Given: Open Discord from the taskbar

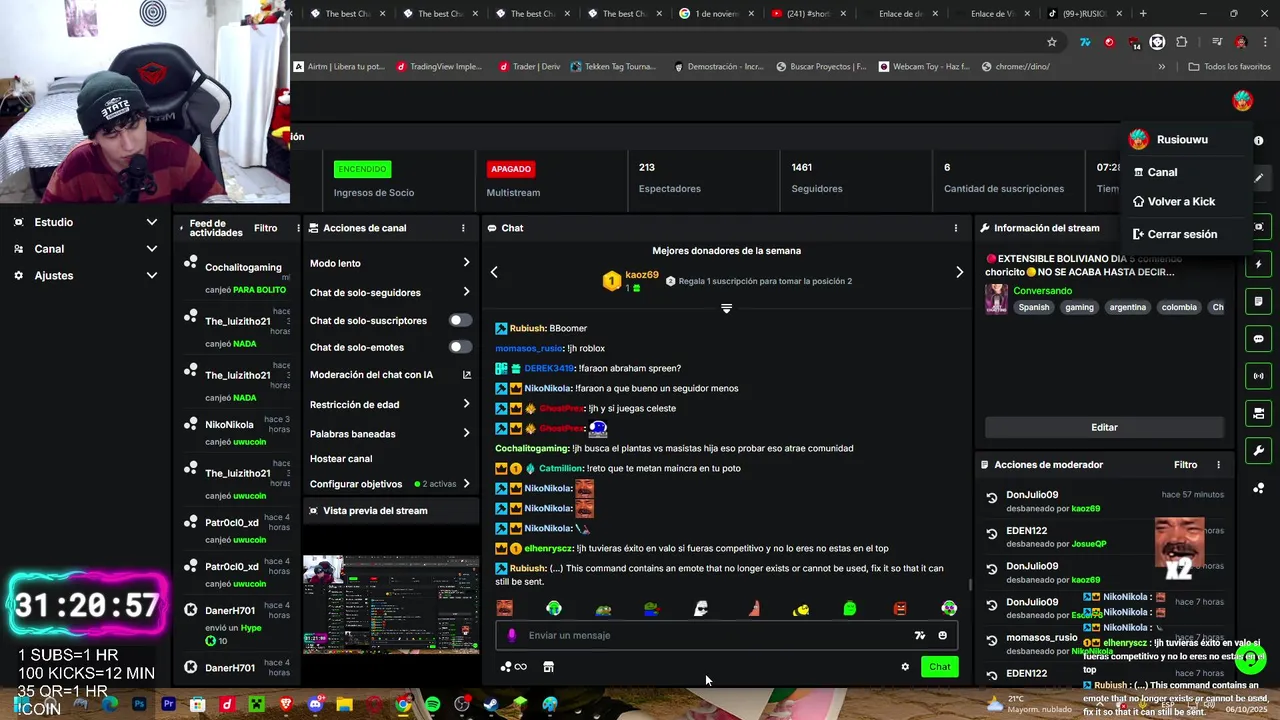Looking at the screenshot, I should [x=316, y=704].
